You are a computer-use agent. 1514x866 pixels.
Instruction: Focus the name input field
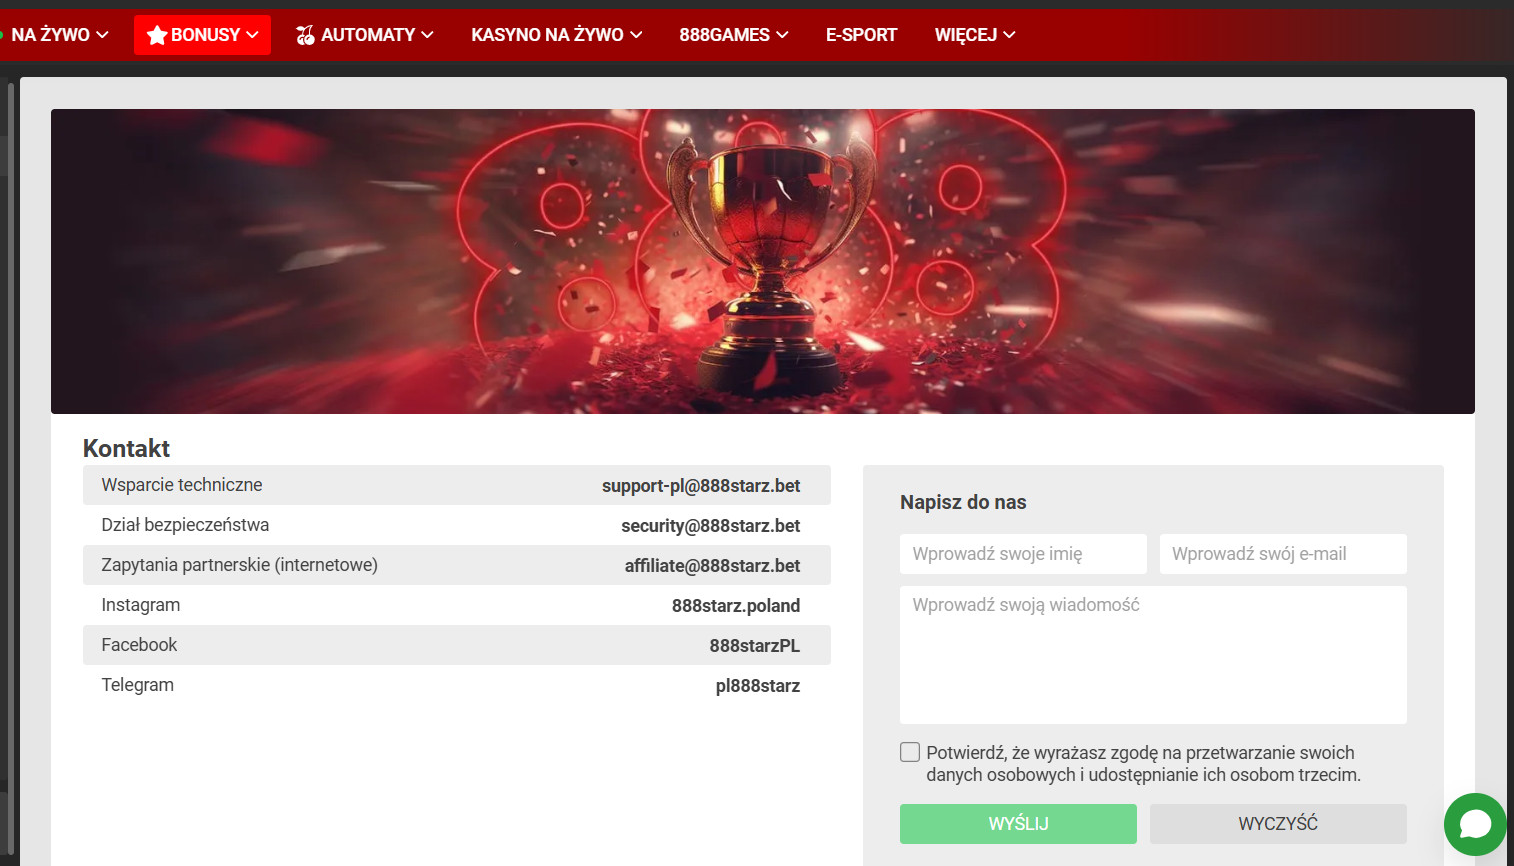1023,554
